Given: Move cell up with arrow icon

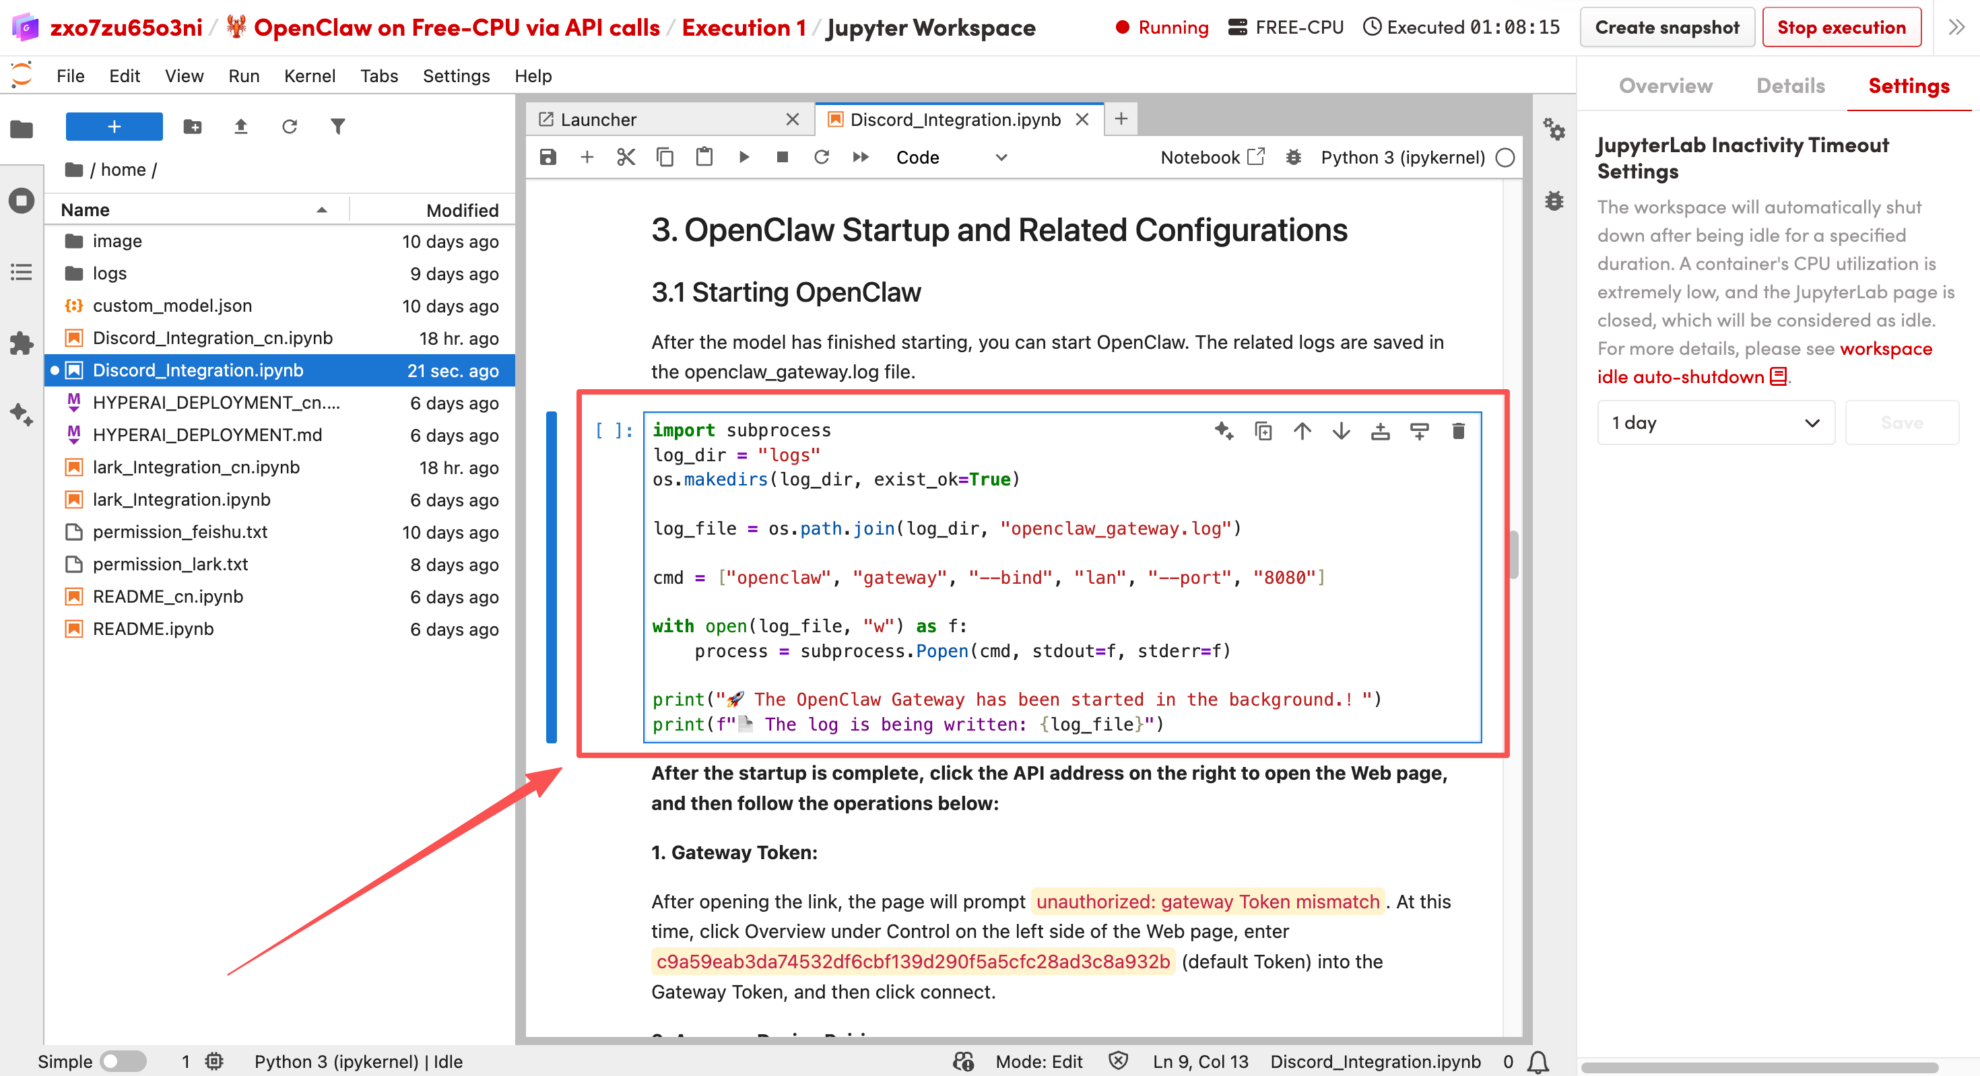Looking at the screenshot, I should click(1302, 431).
